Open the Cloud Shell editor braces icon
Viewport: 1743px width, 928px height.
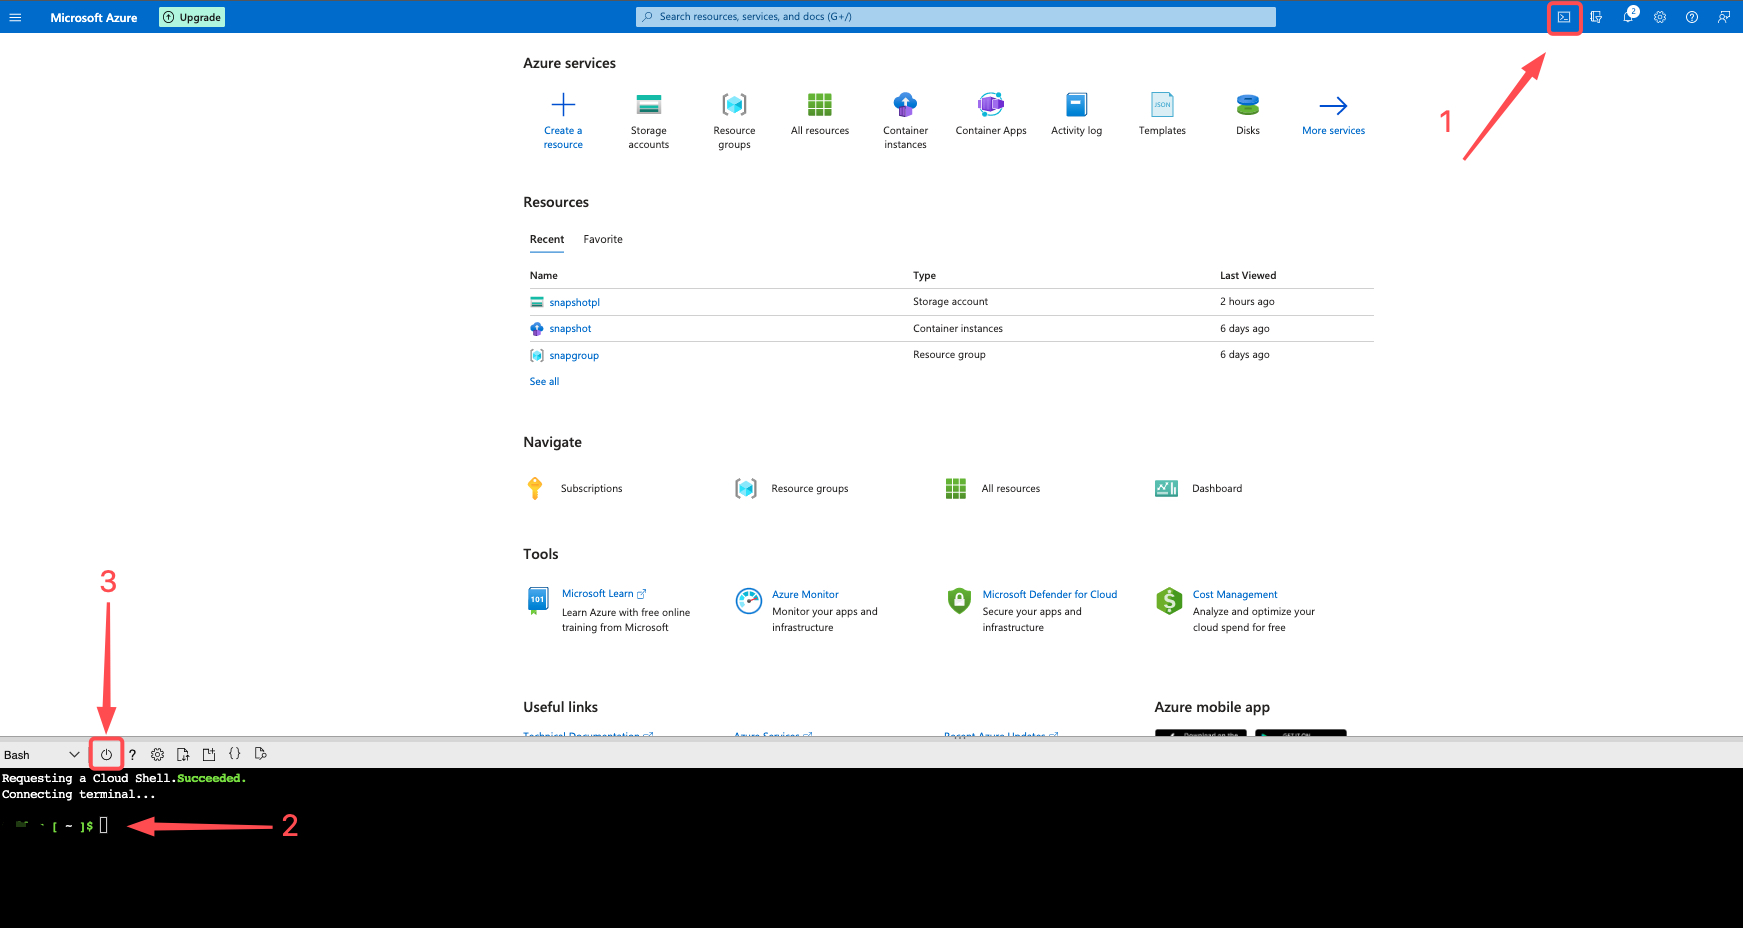(x=235, y=754)
